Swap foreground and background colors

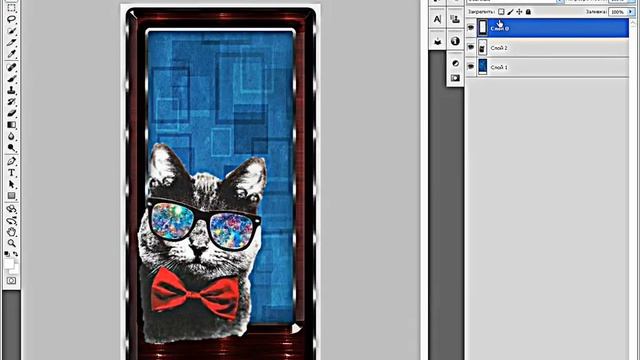pos(16,254)
